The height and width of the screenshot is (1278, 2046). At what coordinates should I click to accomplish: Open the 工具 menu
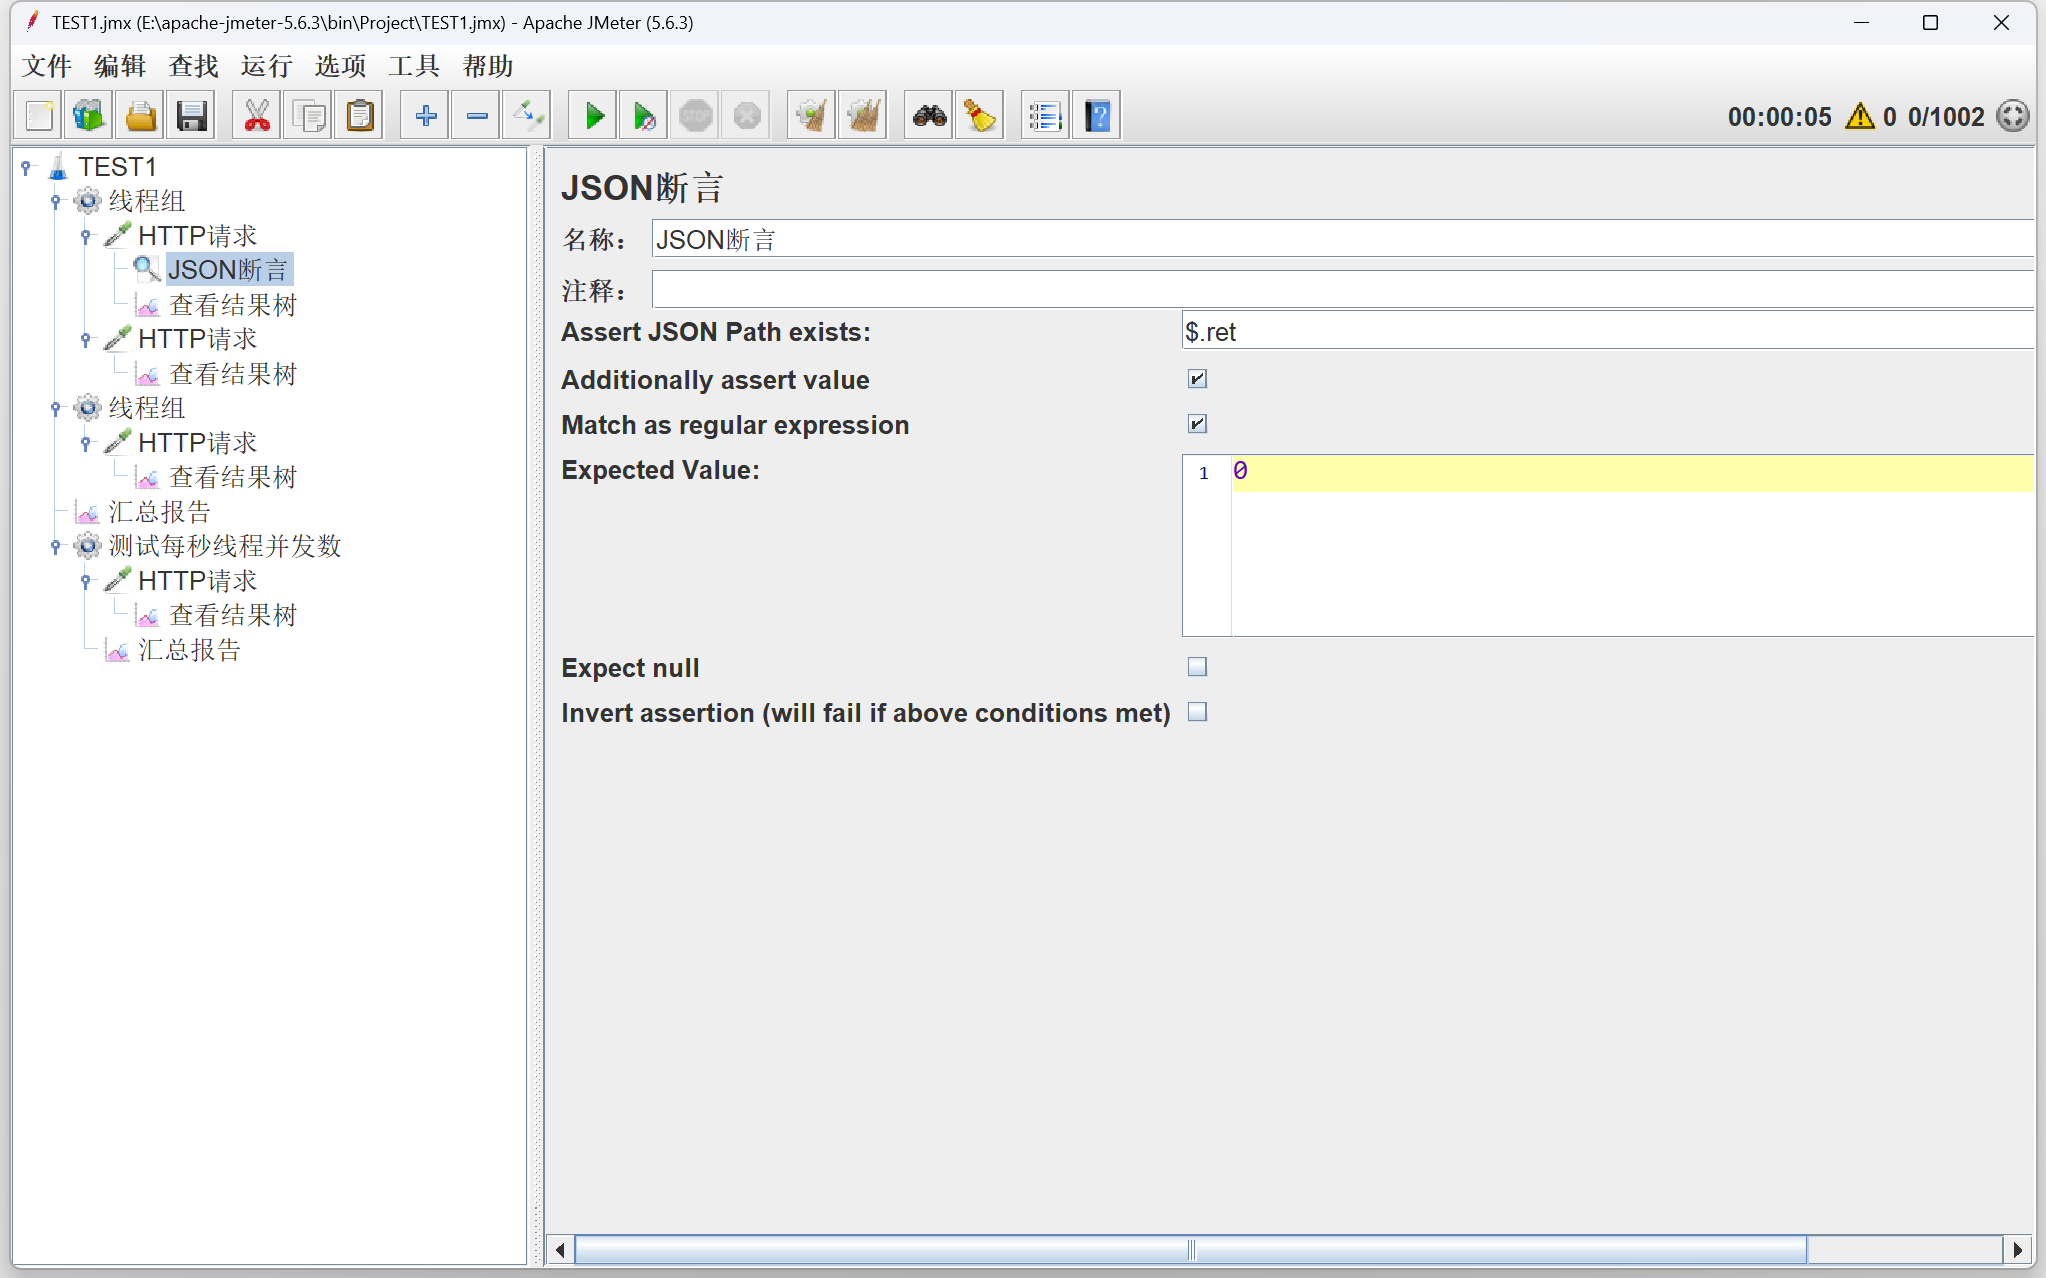click(414, 66)
